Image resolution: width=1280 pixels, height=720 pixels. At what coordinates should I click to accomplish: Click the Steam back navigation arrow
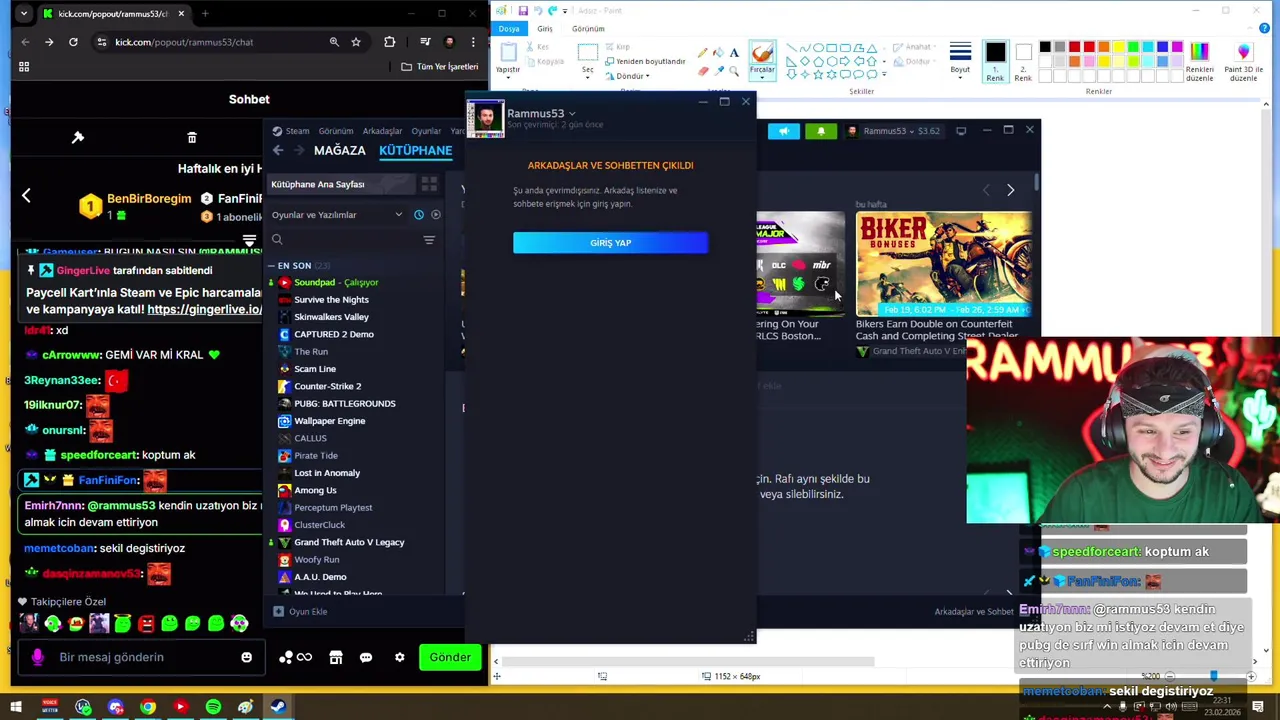point(278,150)
